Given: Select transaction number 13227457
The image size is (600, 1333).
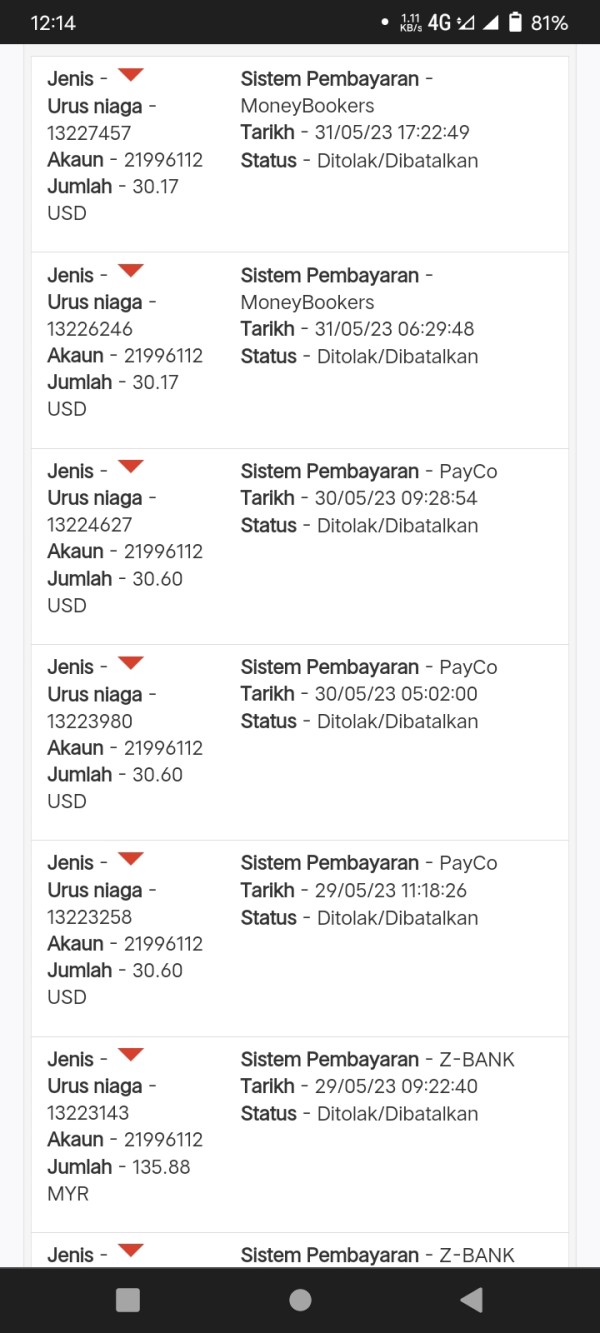Looking at the screenshot, I should click(89, 133).
